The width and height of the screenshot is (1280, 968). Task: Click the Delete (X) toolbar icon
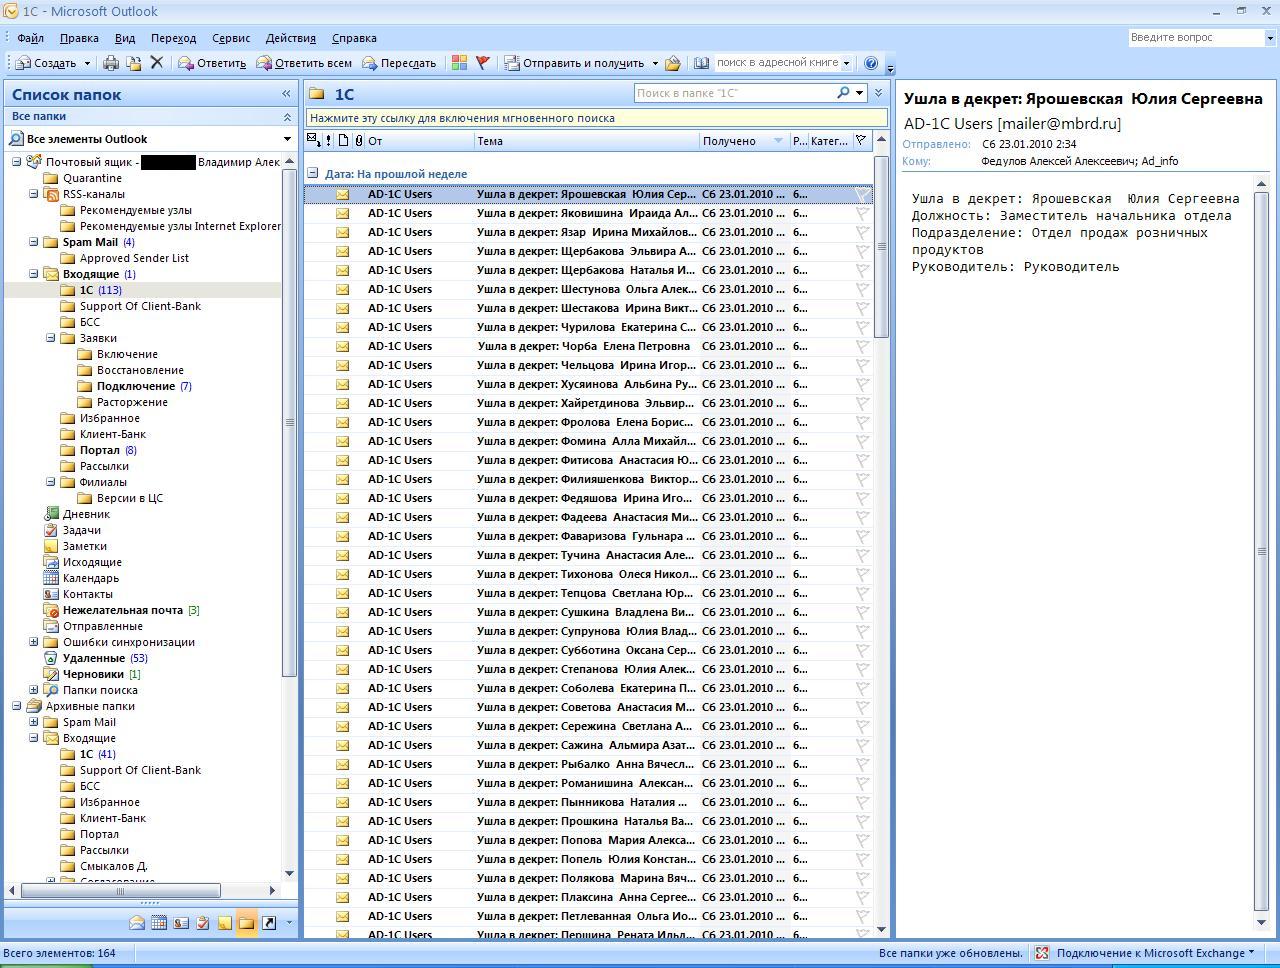point(156,63)
